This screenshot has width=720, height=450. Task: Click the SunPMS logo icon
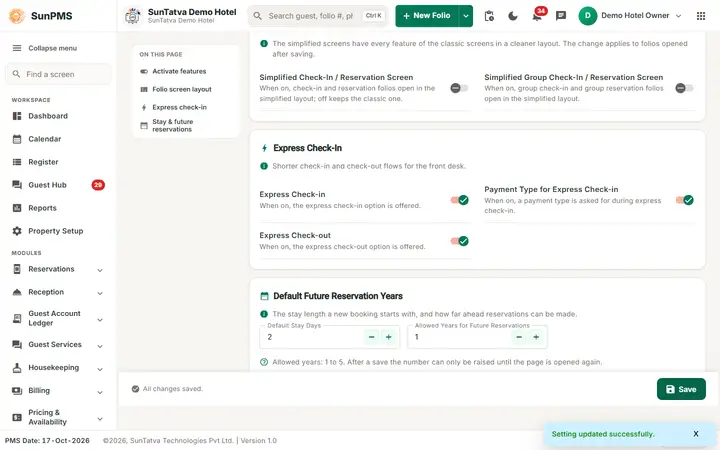17,16
